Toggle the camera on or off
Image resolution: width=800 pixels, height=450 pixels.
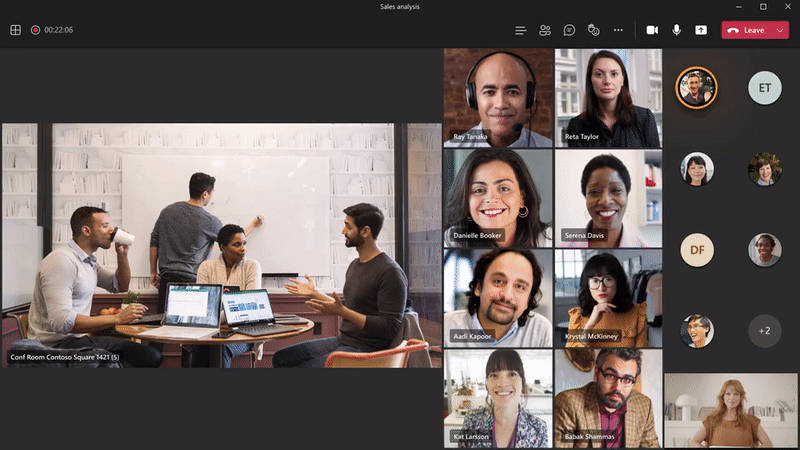point(652,30)
